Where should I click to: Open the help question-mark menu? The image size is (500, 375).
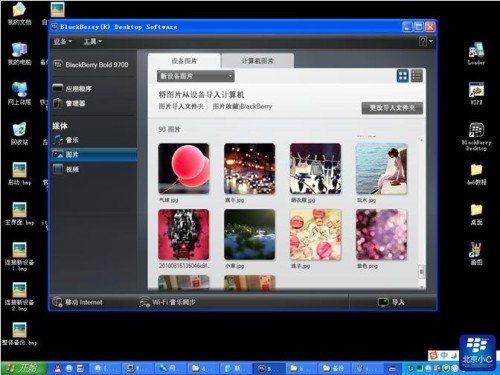[x=425, y=41]
